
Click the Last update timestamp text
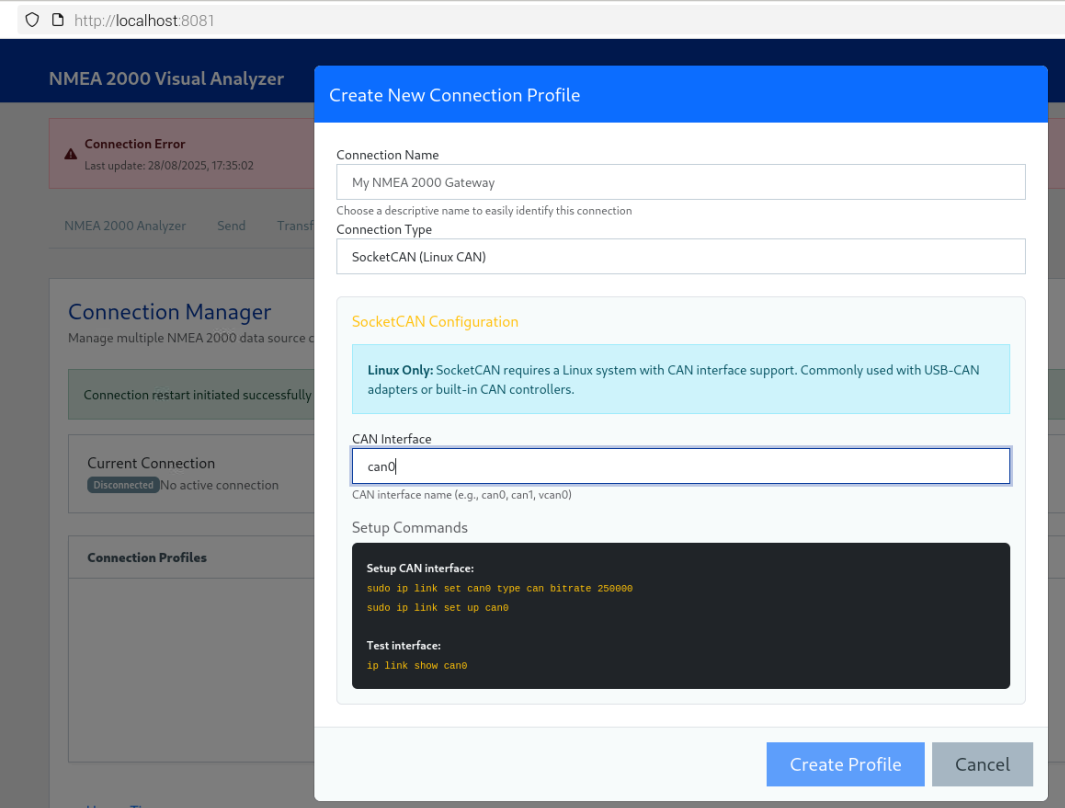click(x=169, y=166)
